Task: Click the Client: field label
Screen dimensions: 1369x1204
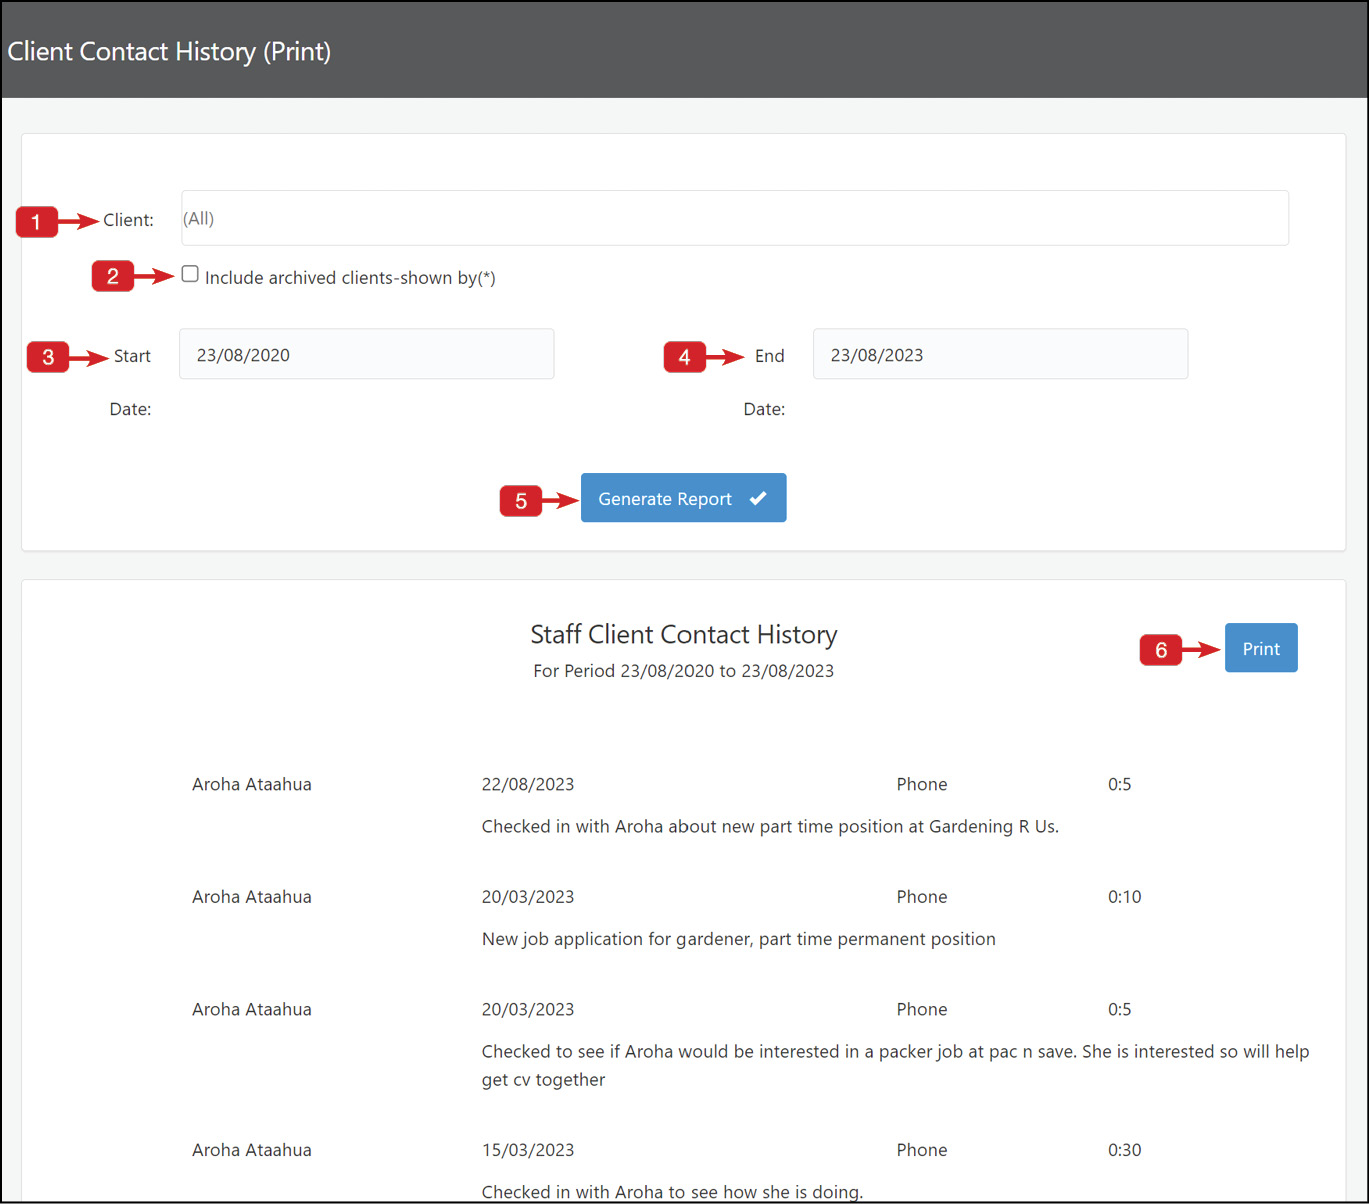Action: point(129,220)
